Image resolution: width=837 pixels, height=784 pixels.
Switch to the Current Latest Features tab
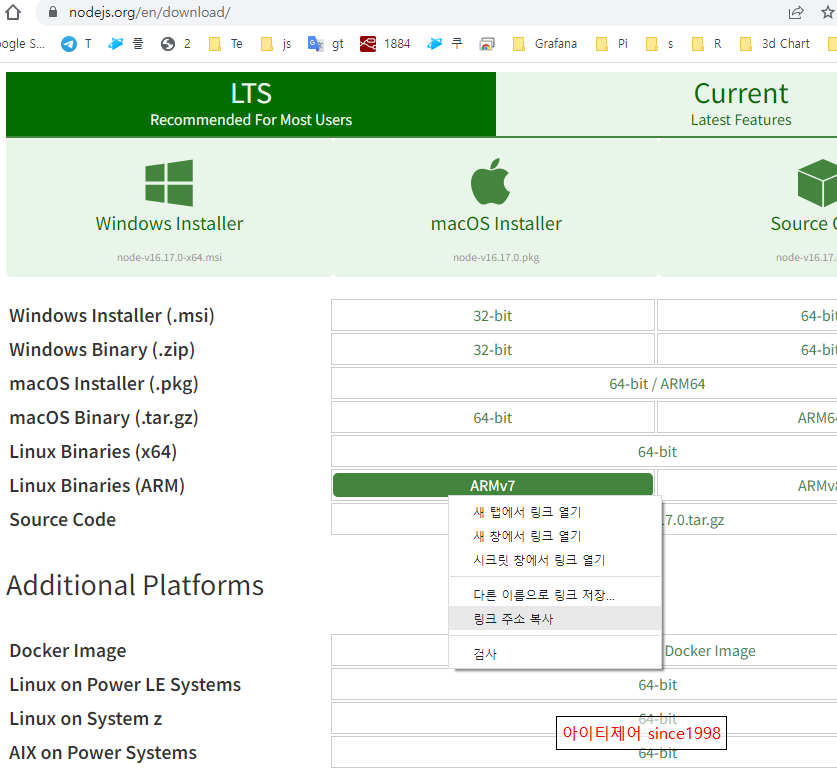pyautogui.click(x=666, y=104)
